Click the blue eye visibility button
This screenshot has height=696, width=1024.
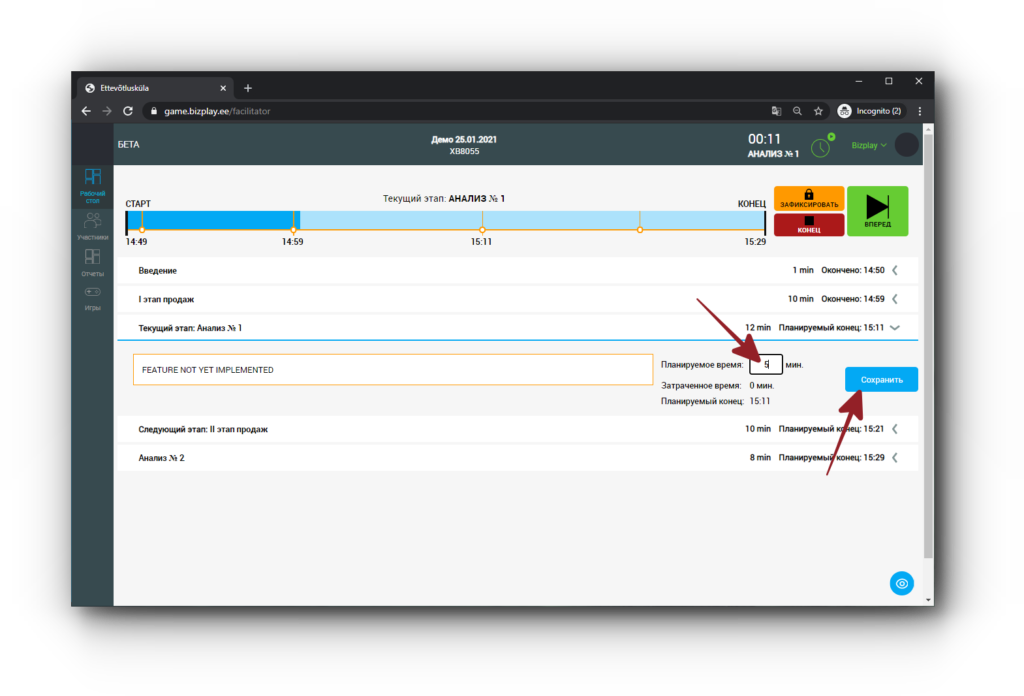[x=902, y=583]
